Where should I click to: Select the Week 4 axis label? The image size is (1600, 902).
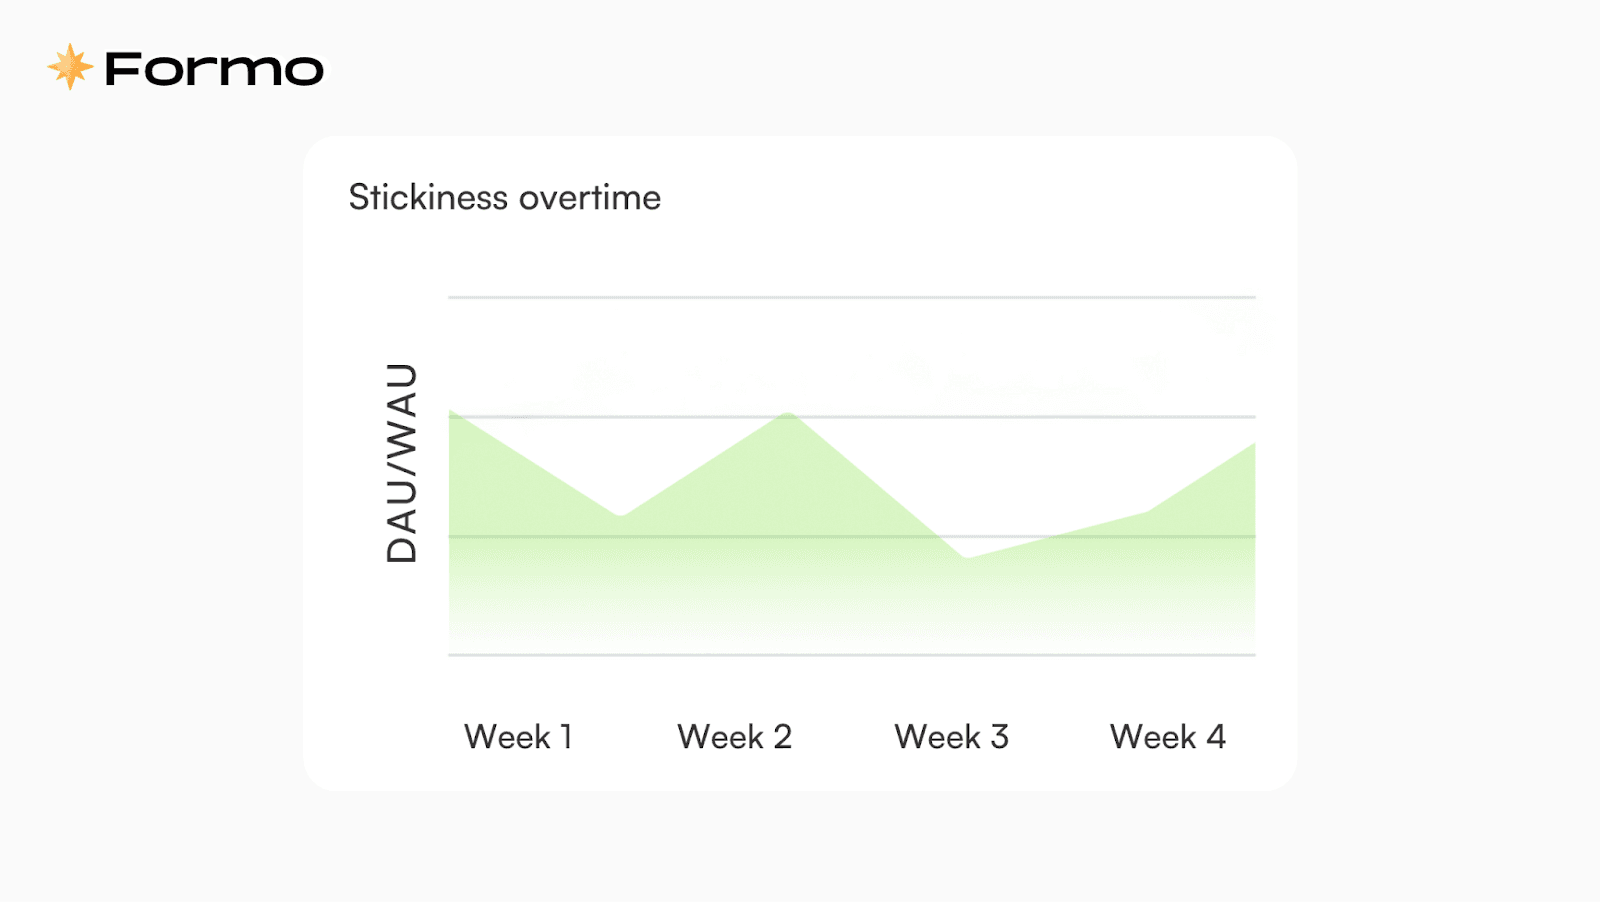(x=1167, y=737)
